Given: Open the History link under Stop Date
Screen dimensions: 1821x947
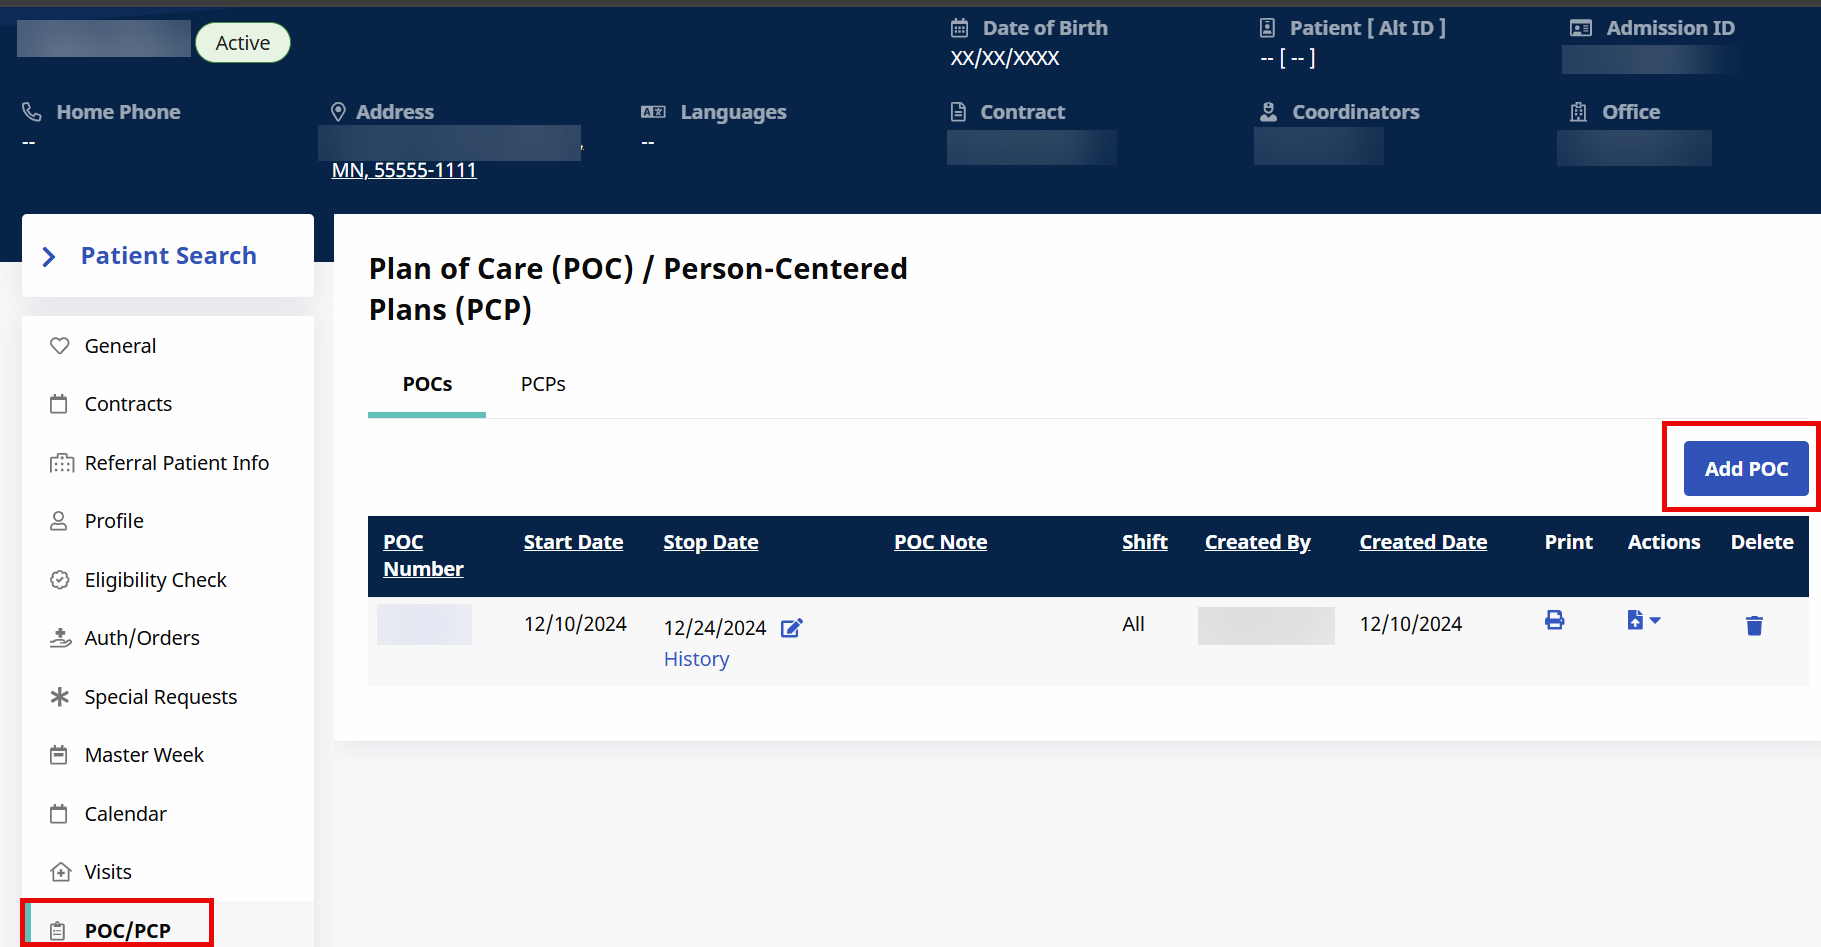Looking at the screenshot, I should (x=696, y=659).
